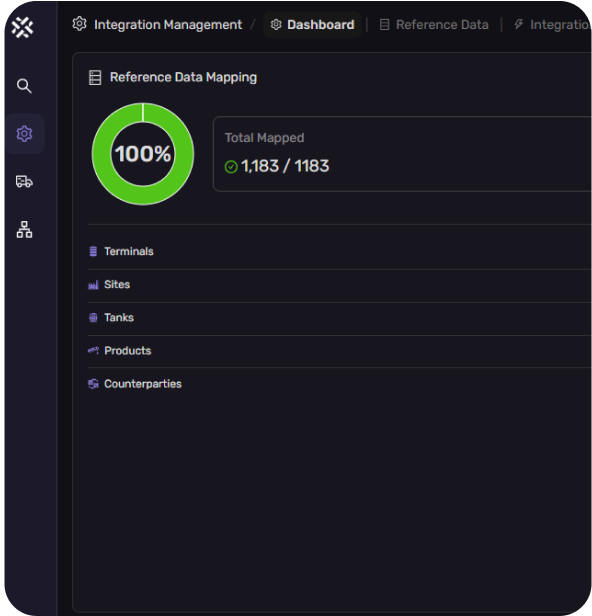Screen dimensions: 592x616
Task: Click the app logo in sidebar
Action: point(22,28)
